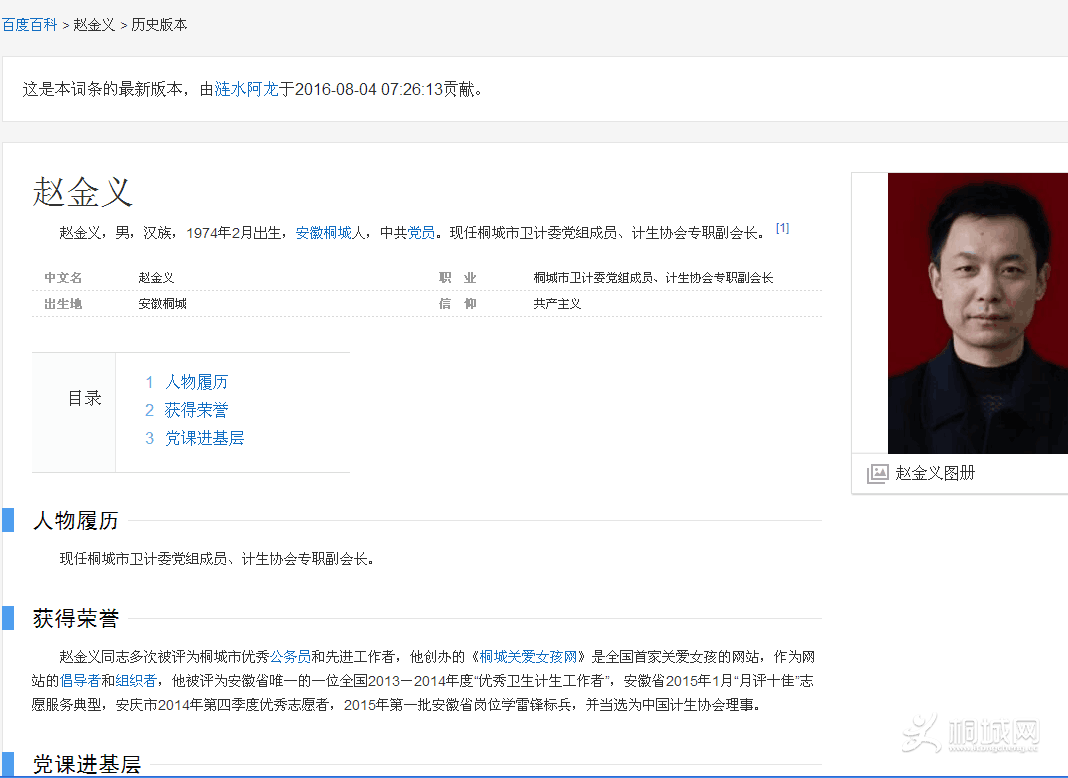Click the 获得荣誉 section heading
The height and width of the screenshot is (778, 1068).
pos(76,619)
